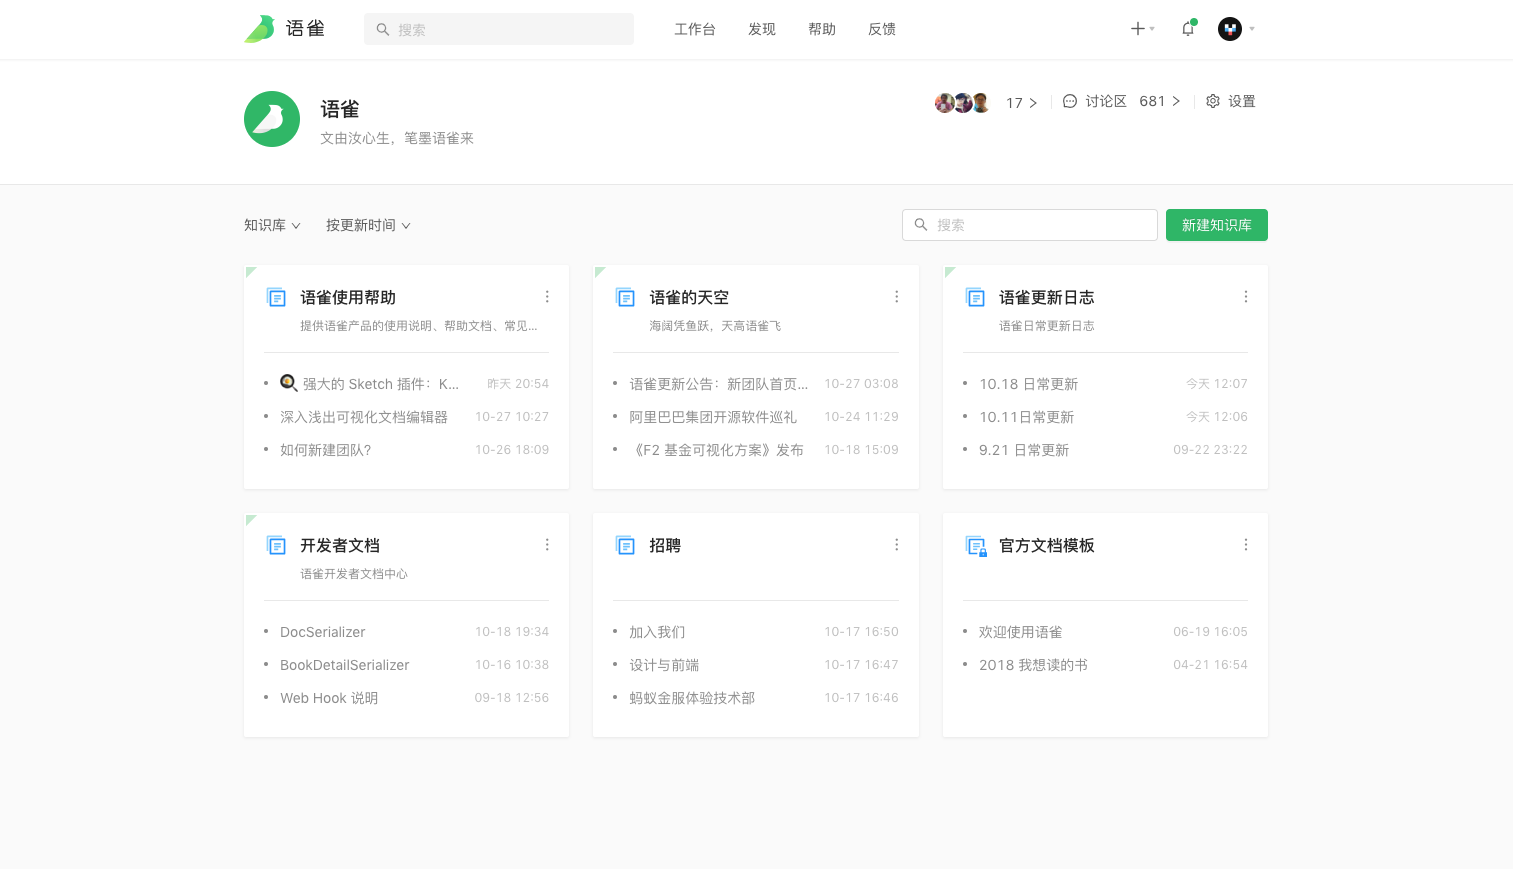Click the notification bell icon

1187,29
